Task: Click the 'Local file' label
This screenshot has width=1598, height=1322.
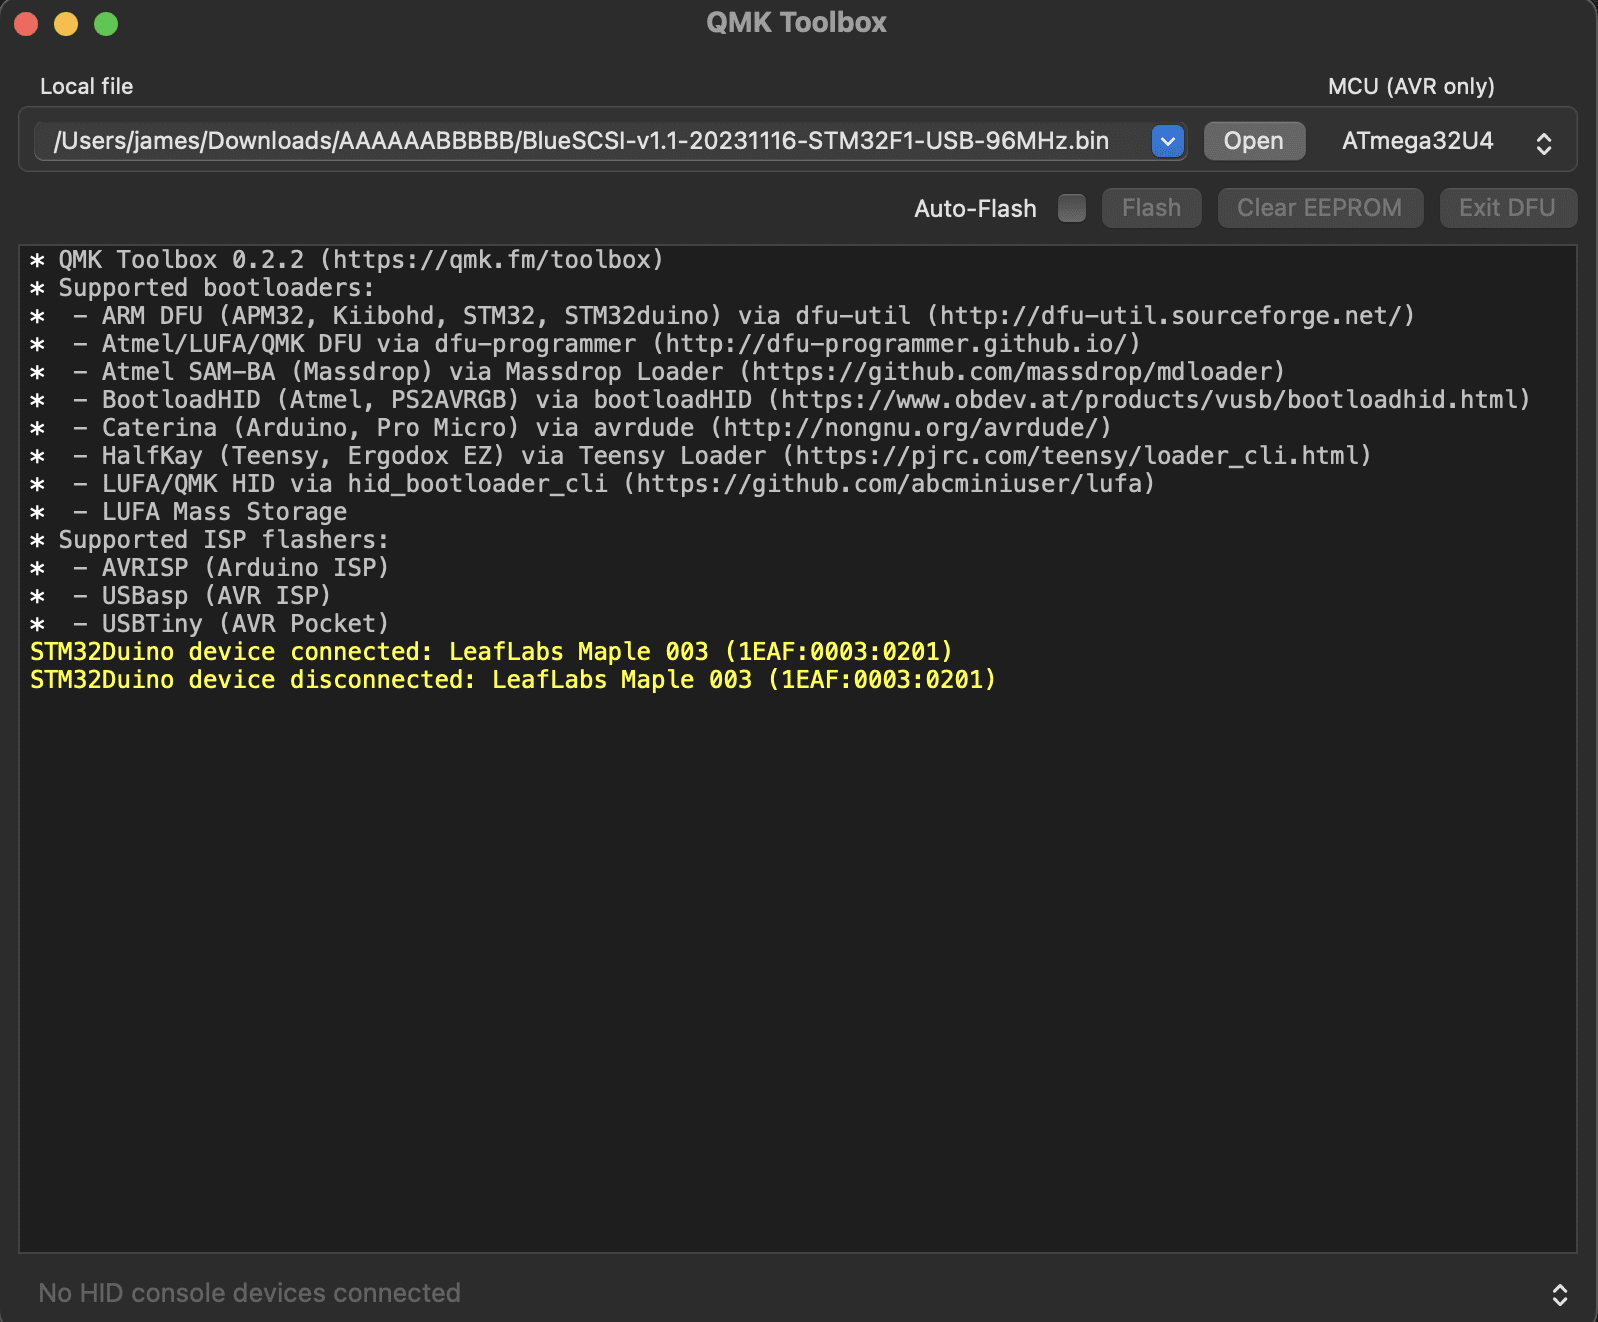Action: (x=86, y=87)
